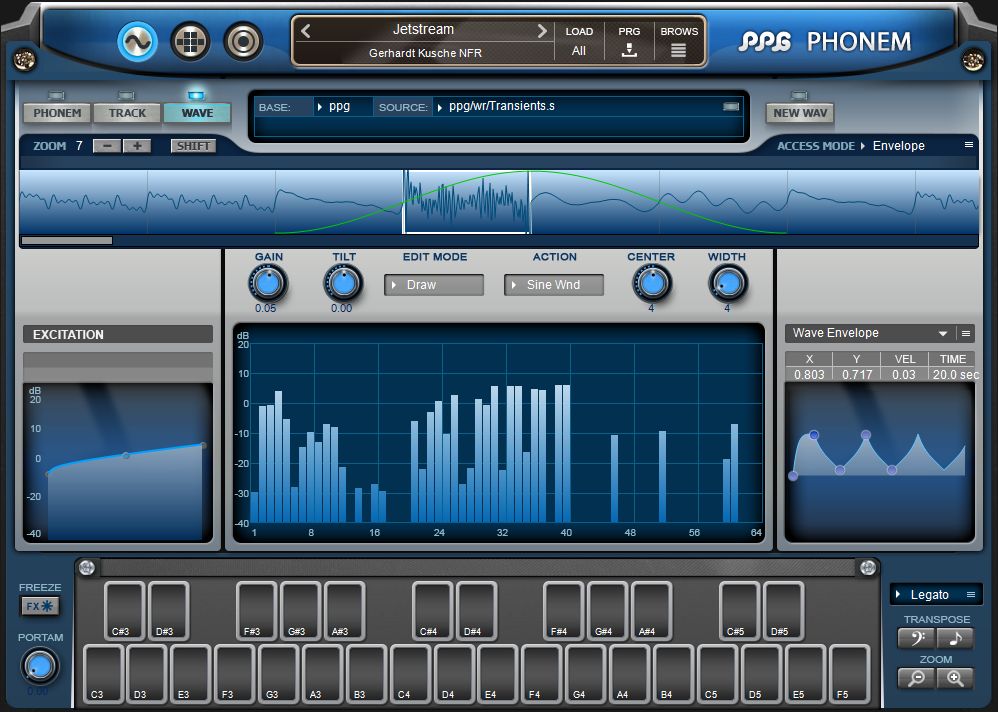The height and width of the screenshot is (712, 998).
Task: Zoom out the keyboard with magnifier minus
Action: click(x=917, y=678)
